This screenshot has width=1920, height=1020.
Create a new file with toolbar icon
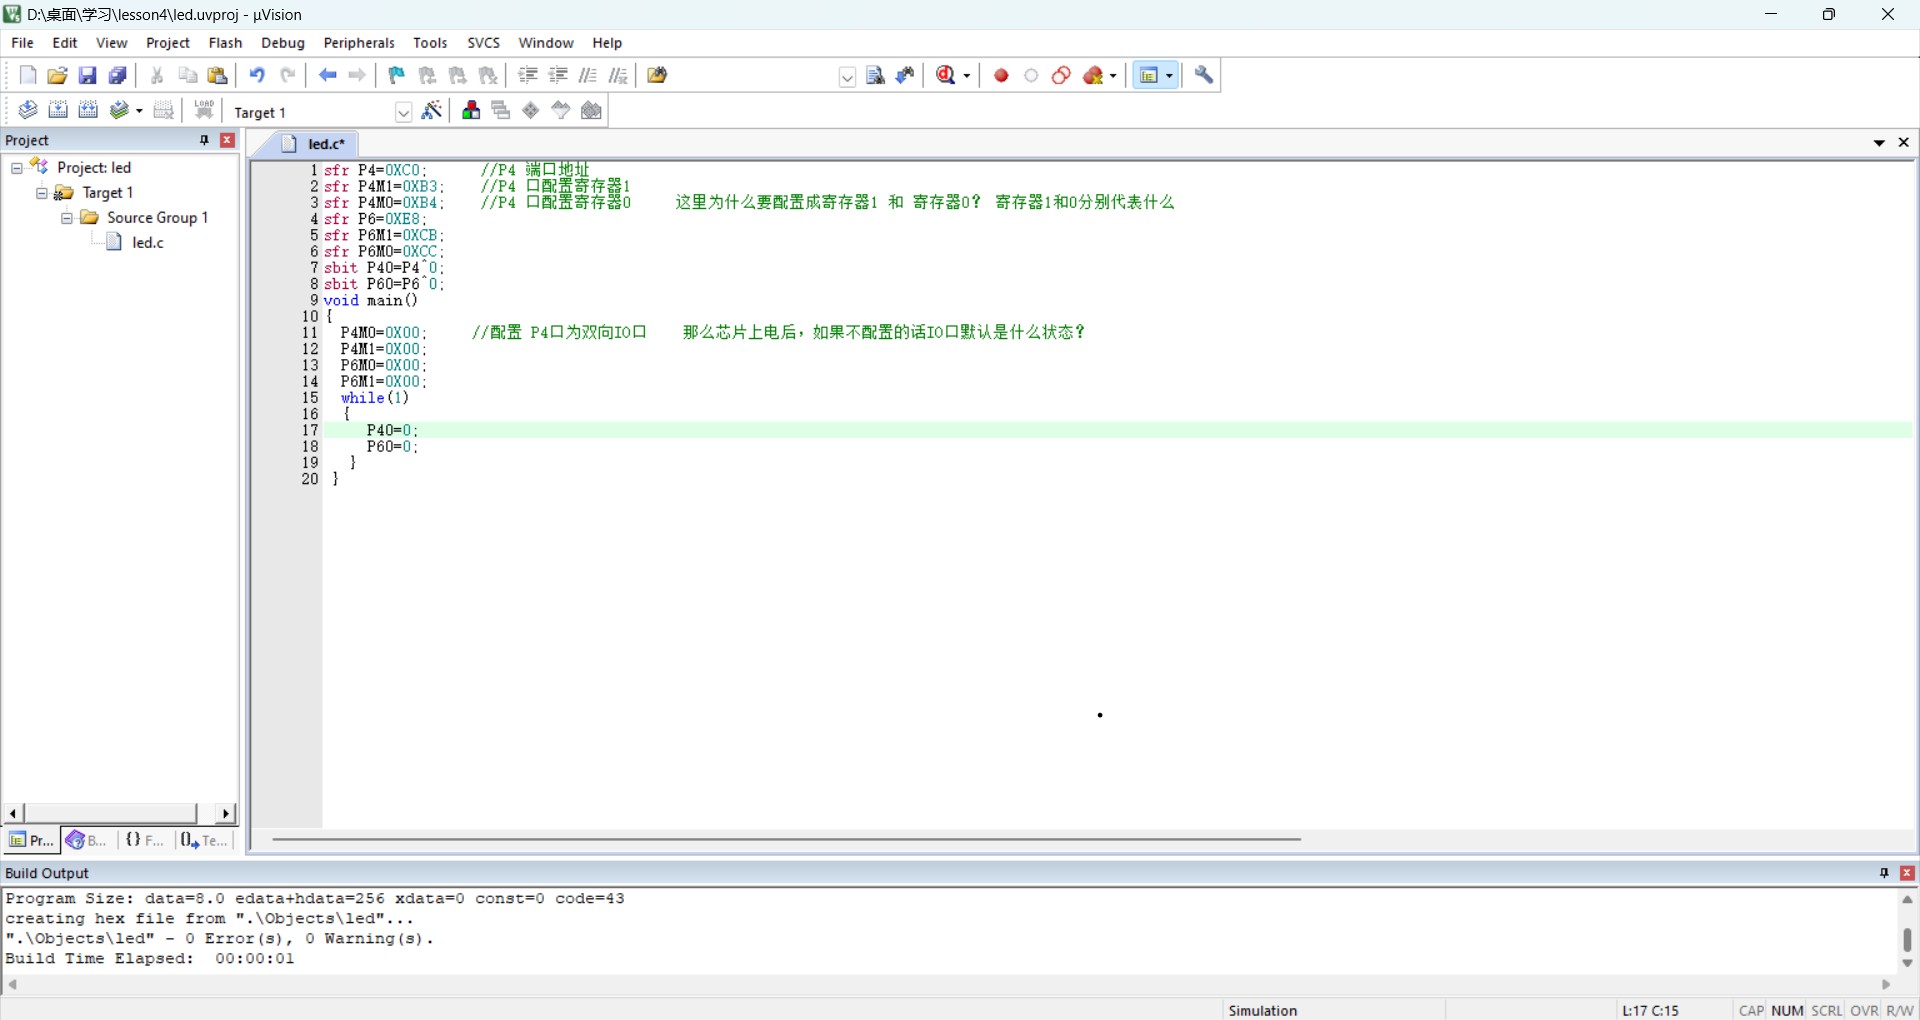28,75
